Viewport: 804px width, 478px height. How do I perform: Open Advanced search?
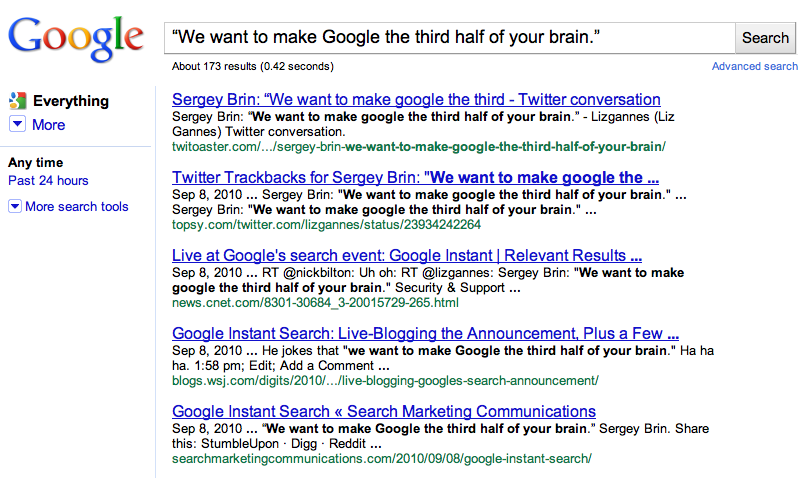[x=754, y=67]
